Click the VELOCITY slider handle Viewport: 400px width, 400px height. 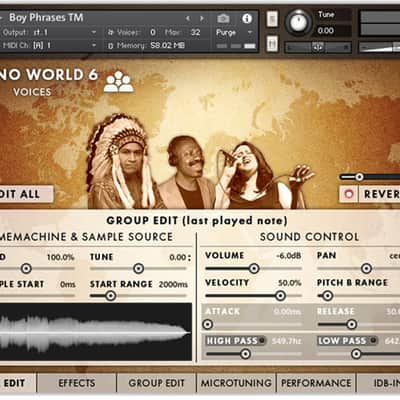[x=280, y=296]
